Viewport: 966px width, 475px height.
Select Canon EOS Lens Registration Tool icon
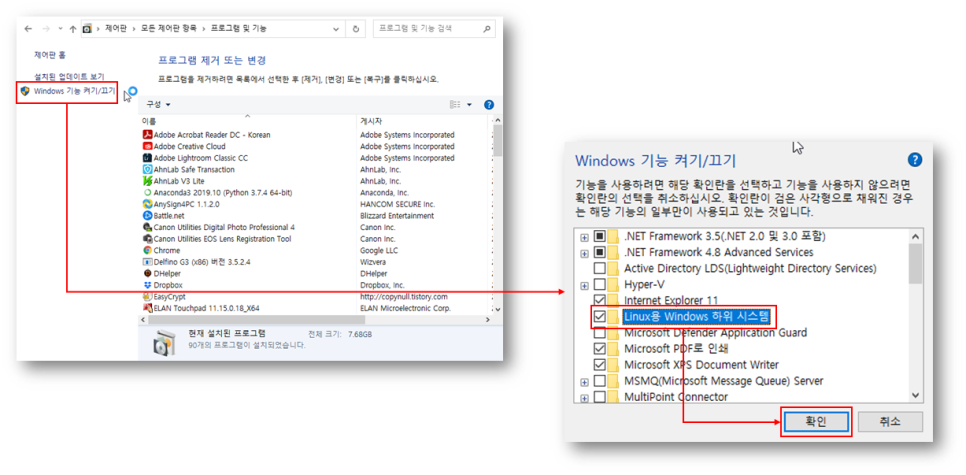(x=147, y=238)
